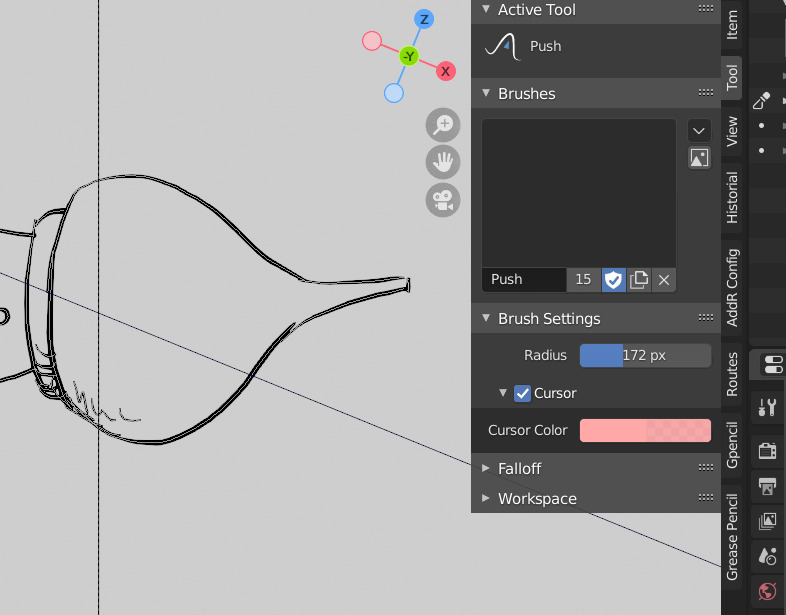
Task: Switch to the Historial sidebar tab
Action: tap(732, 197)
